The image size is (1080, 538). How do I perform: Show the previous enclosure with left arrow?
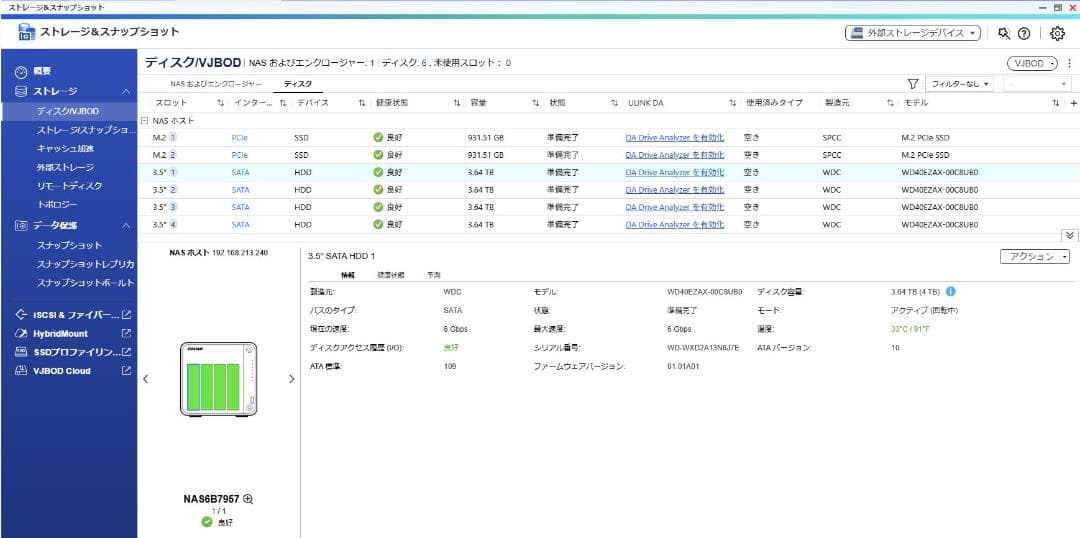145,379
